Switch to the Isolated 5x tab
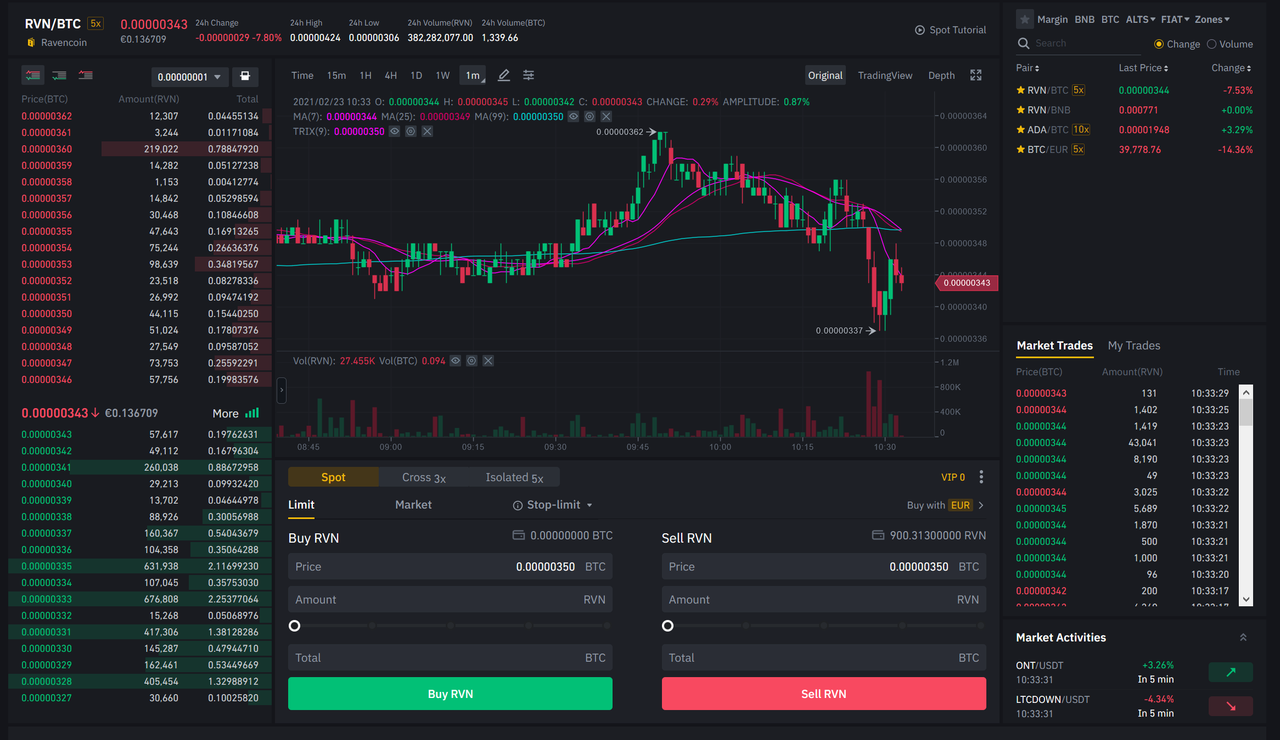The height and width of the screenshot is (740, 1280). pyautogui.click(x=514, y=478)
